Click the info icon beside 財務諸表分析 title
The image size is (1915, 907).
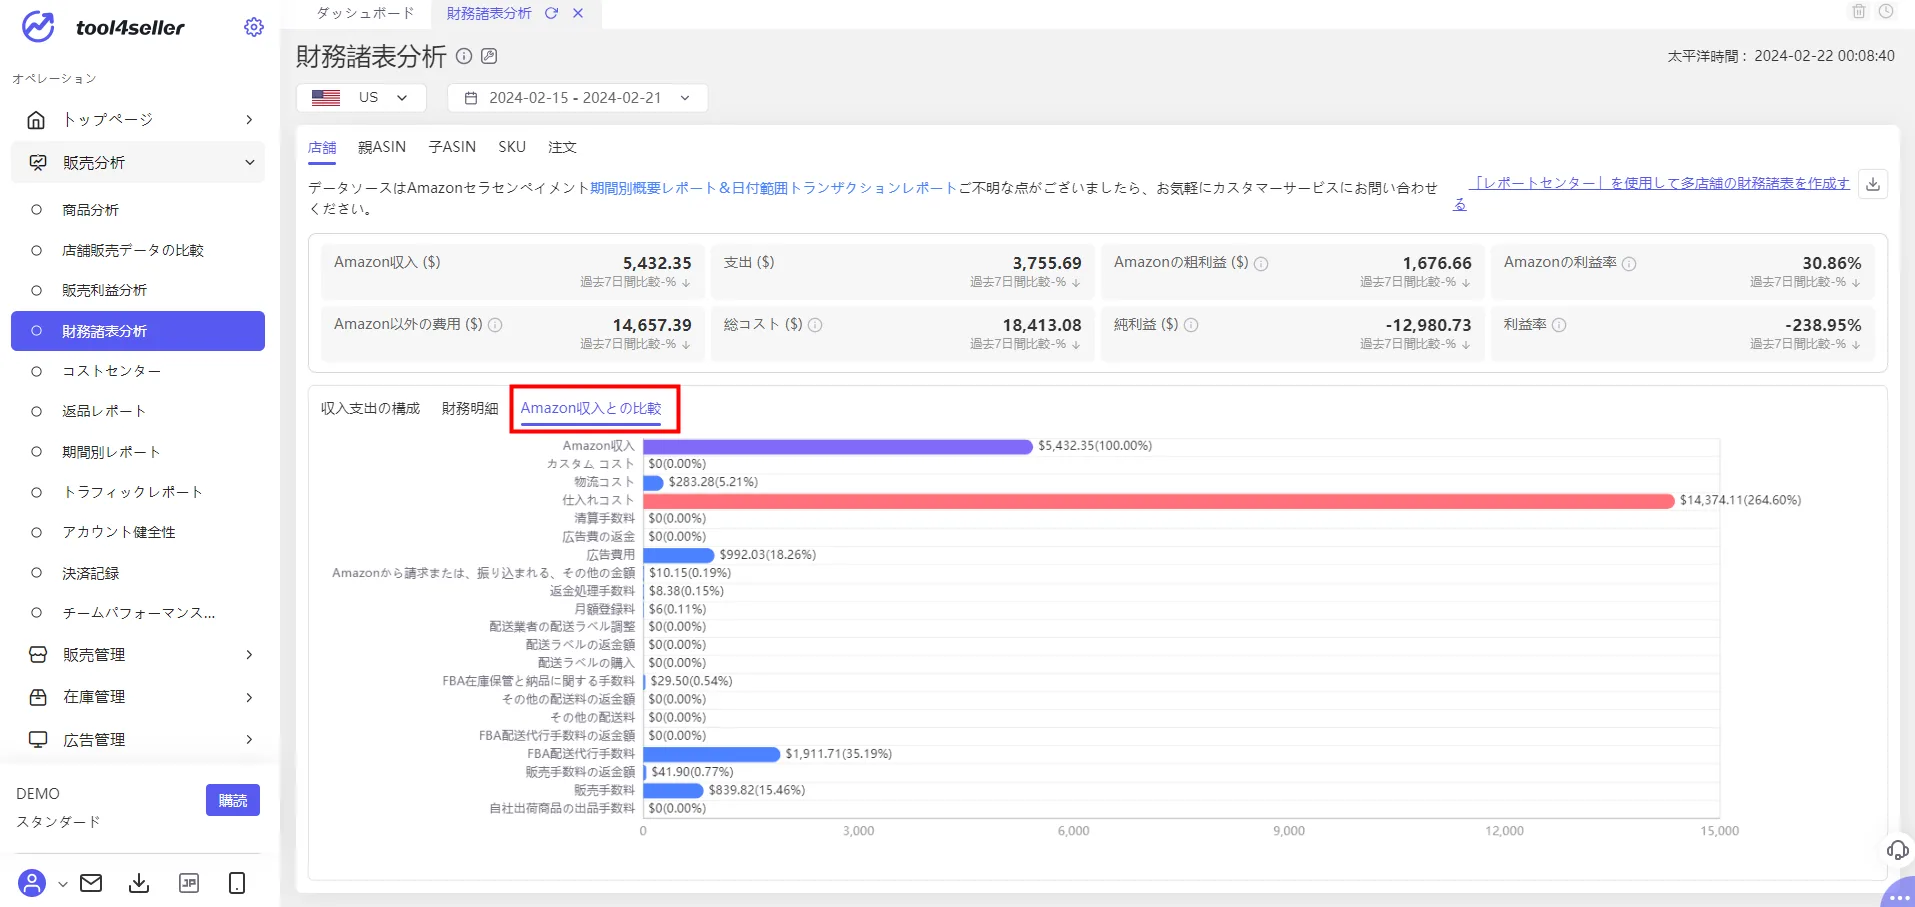click(464, 56)
